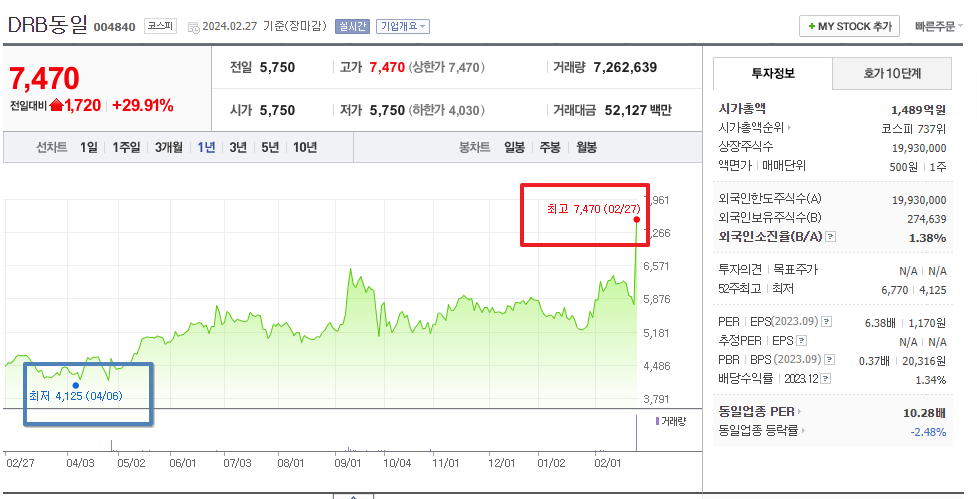Click the 52주최고 최저 value 6,770 | 4,125
977x499 pixels.
click(x=913, y=290)
